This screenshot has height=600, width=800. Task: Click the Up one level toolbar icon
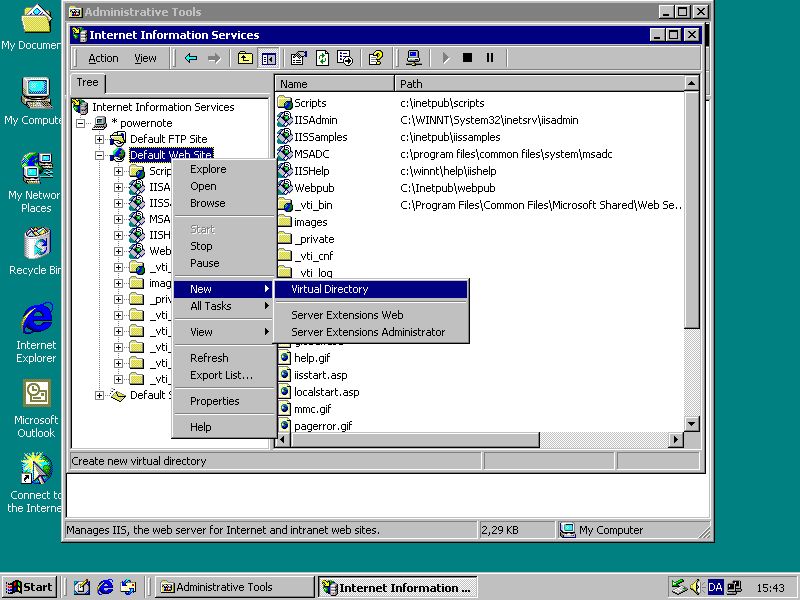pyautogui.click(x=246, y=58)
